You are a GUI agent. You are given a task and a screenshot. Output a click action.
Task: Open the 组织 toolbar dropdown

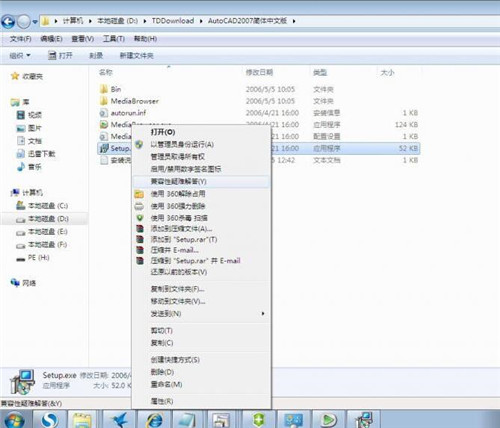[x=20, y=55]
